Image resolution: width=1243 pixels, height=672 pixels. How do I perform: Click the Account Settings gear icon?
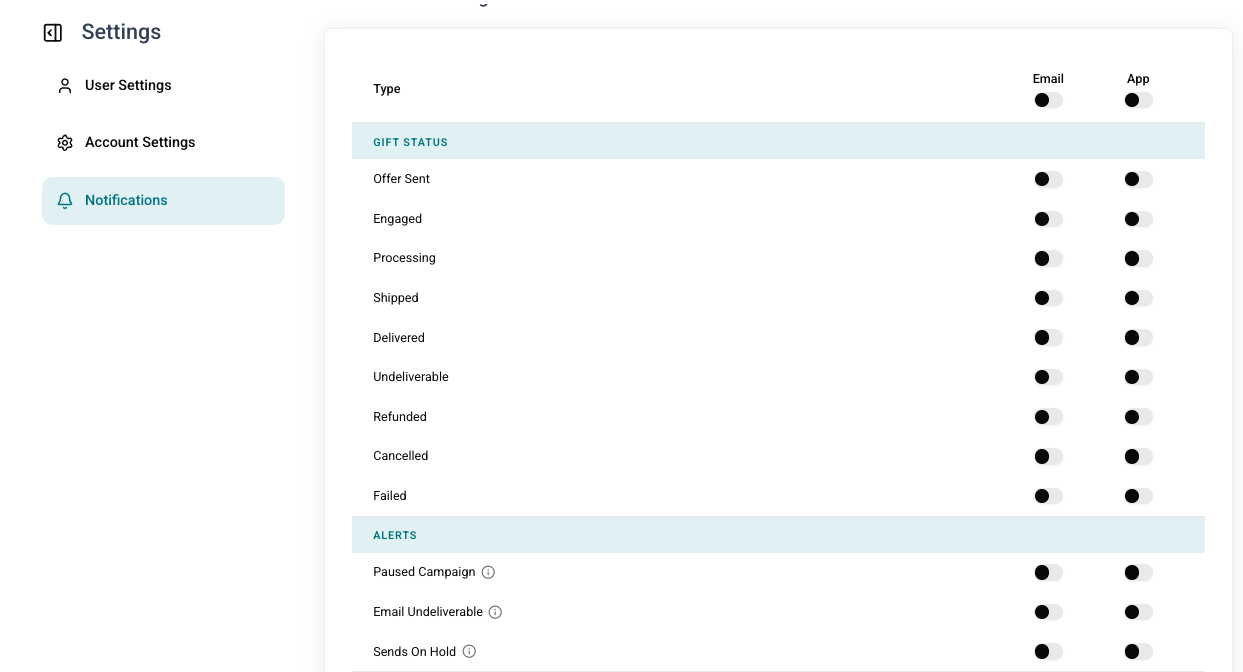click(65, 143)
